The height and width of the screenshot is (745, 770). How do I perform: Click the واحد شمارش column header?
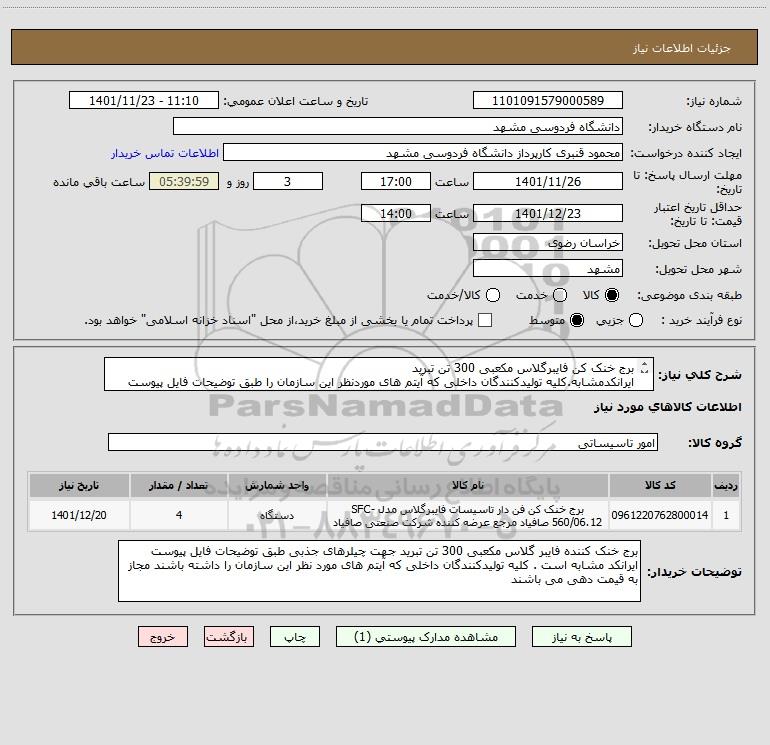(x=277, y=486)
